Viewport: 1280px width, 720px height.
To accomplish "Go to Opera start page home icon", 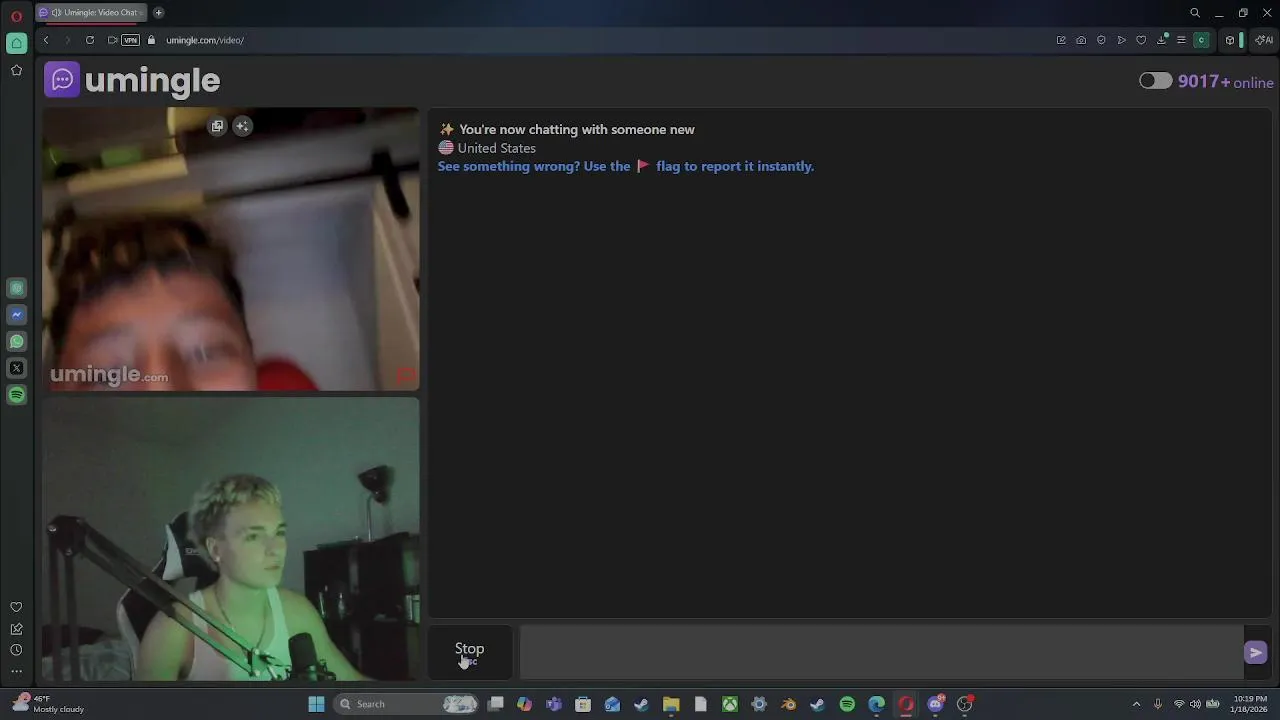I will point(16,43).
